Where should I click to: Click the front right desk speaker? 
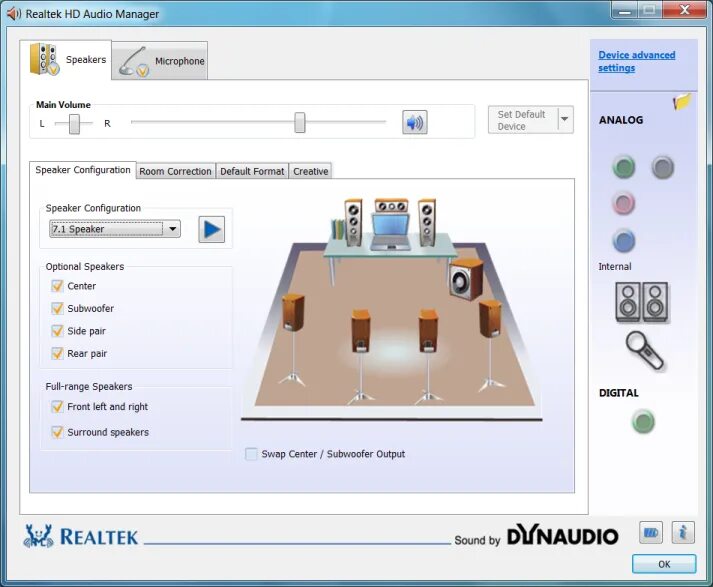[427, 222]
